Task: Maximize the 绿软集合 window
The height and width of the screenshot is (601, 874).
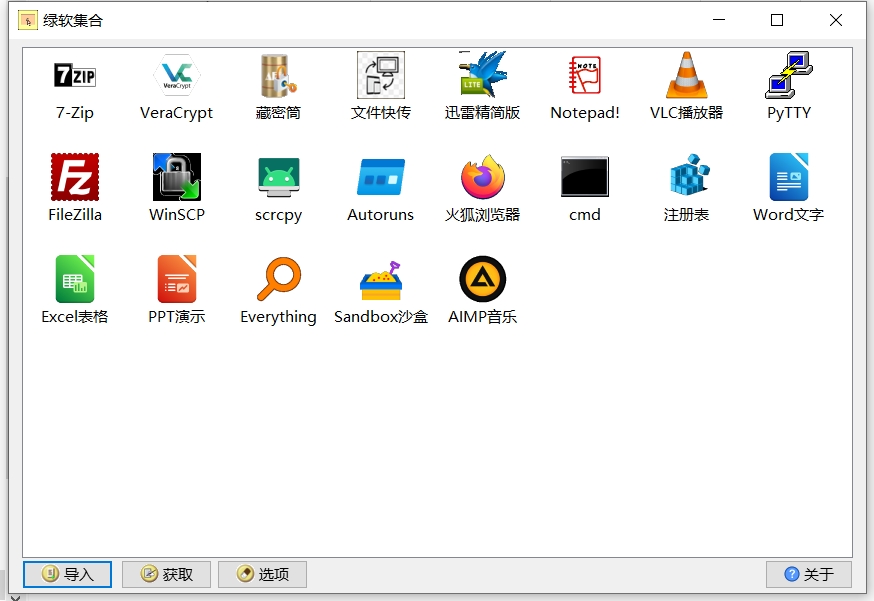Action: (x=777, y=20)
